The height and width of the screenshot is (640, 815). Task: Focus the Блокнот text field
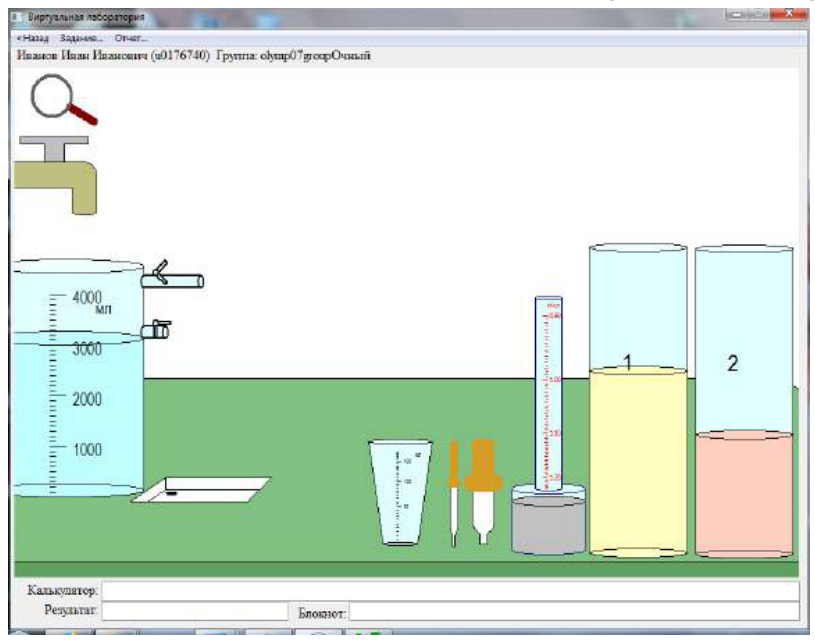(x=574, y=611)
